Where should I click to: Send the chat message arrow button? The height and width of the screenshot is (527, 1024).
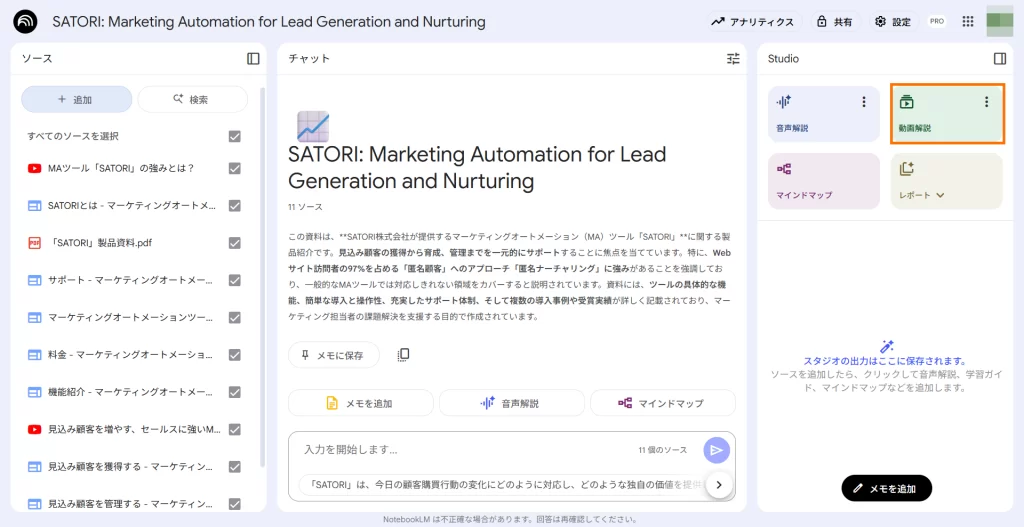pyautogui.click(x=716, y=450)
